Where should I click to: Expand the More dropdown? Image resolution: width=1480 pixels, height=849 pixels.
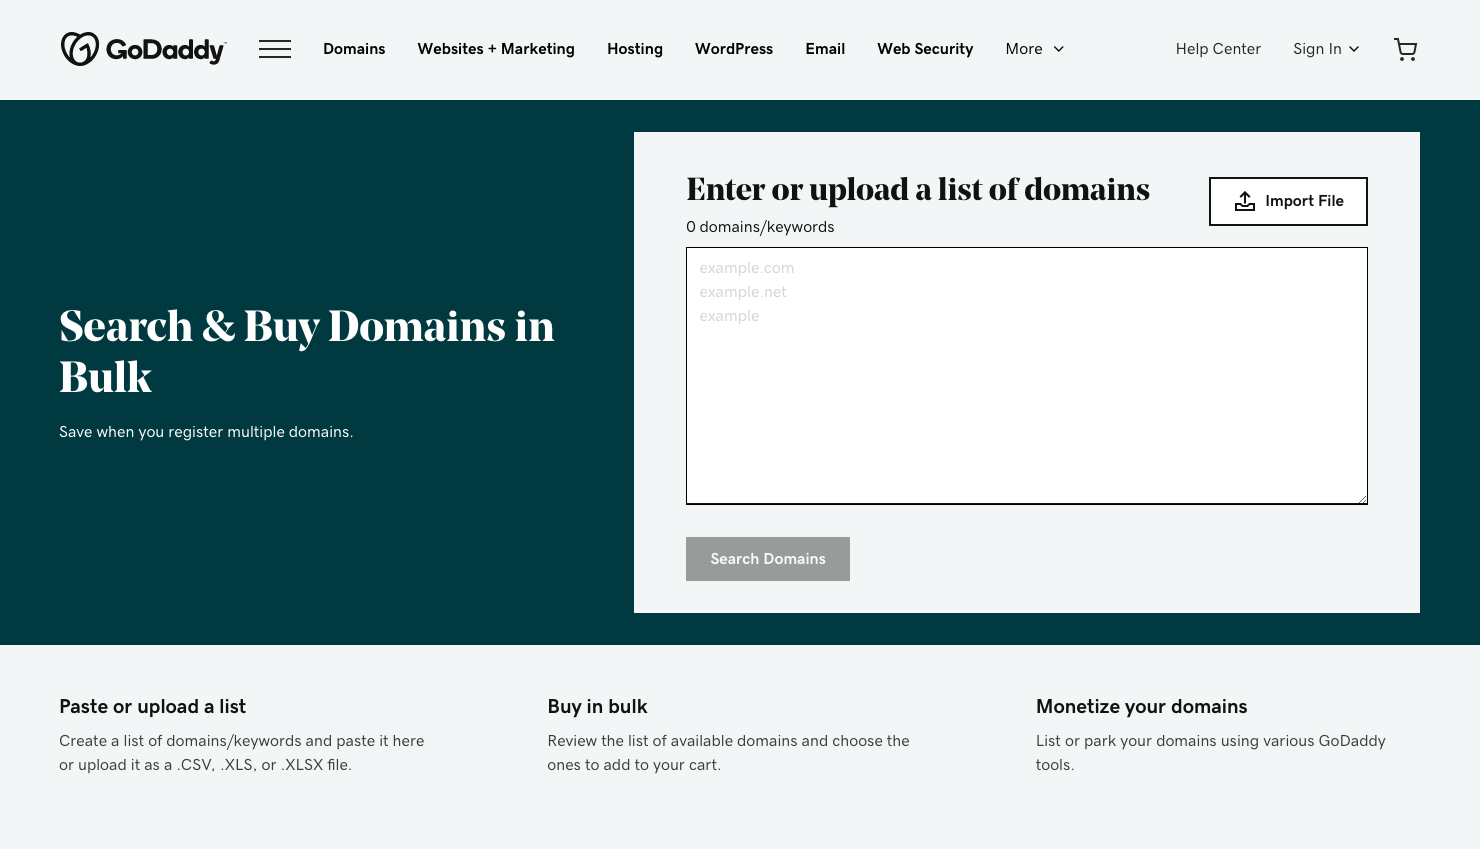coord(1034,49)
